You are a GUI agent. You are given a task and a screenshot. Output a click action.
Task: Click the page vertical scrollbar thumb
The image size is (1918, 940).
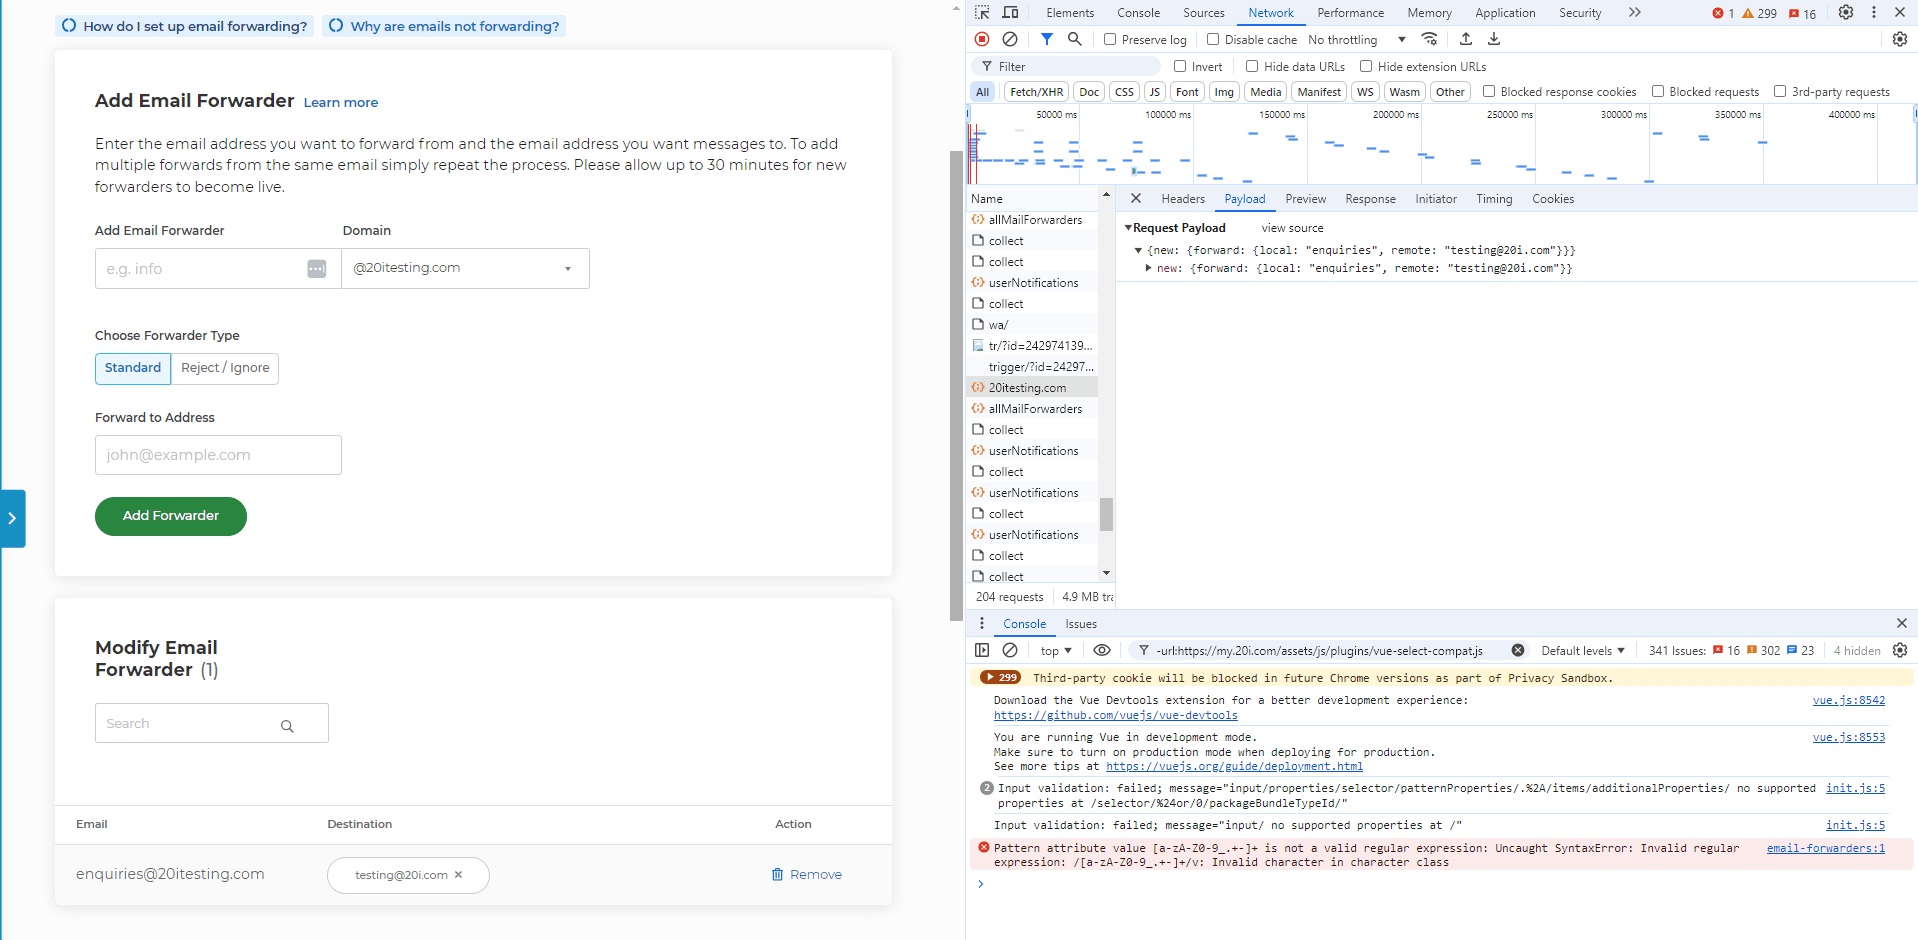(x=956, y=385)
